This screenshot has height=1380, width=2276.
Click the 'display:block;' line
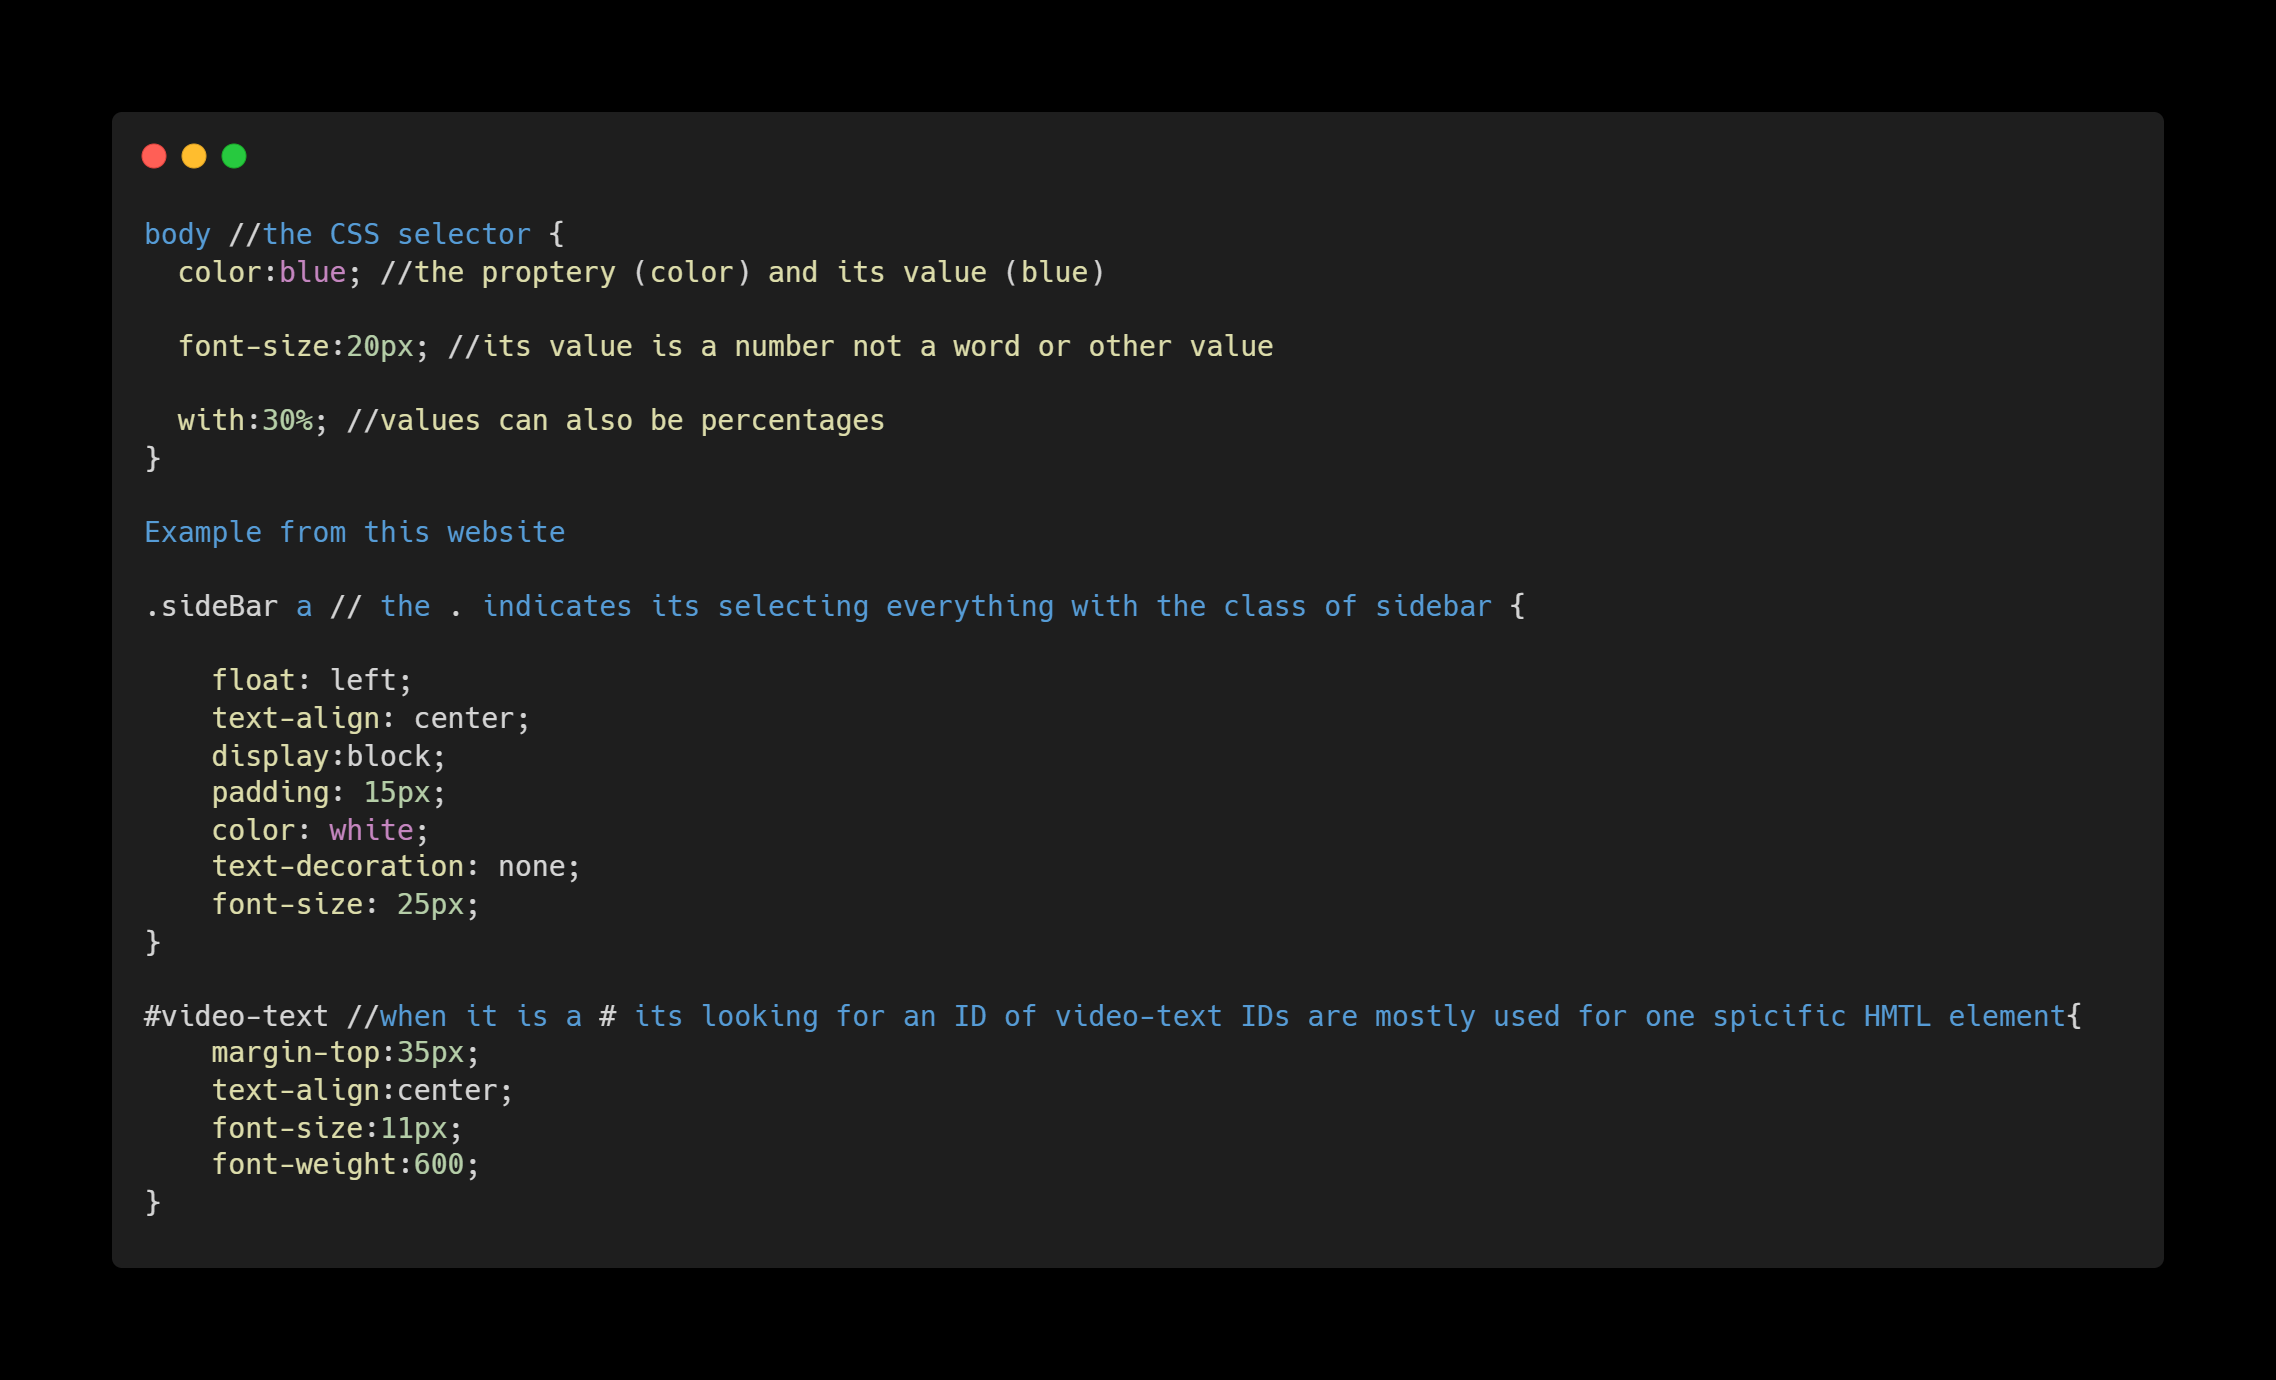pyautogui.click(x=329, y=756)
